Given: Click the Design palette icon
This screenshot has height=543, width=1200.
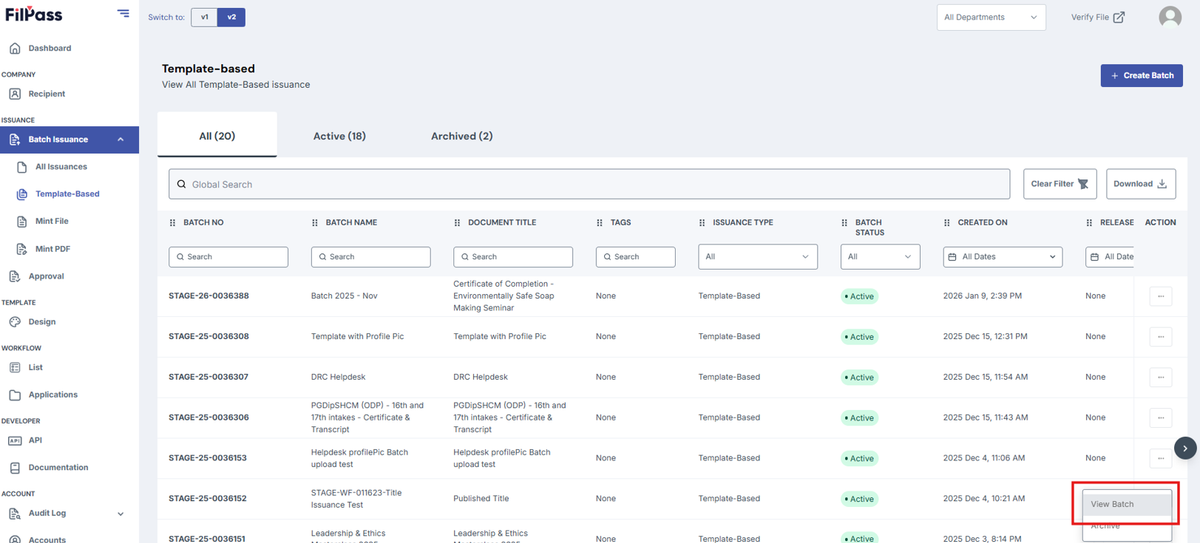Looking at the screenshot, I should 15,322.
